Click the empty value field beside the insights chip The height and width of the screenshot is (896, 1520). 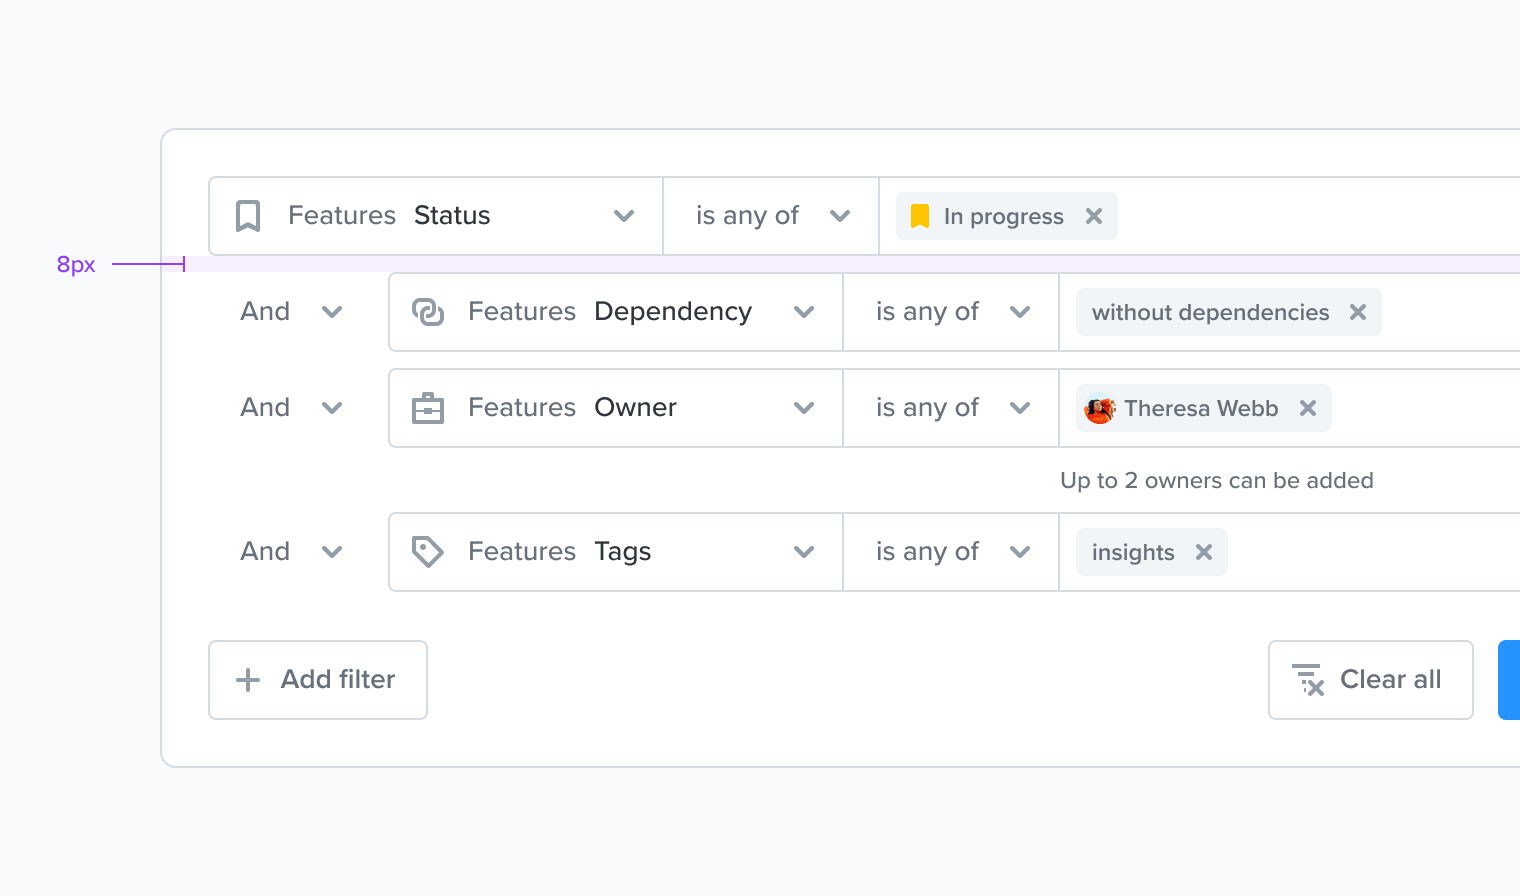pyautogui.click(x=1375, y=552)
